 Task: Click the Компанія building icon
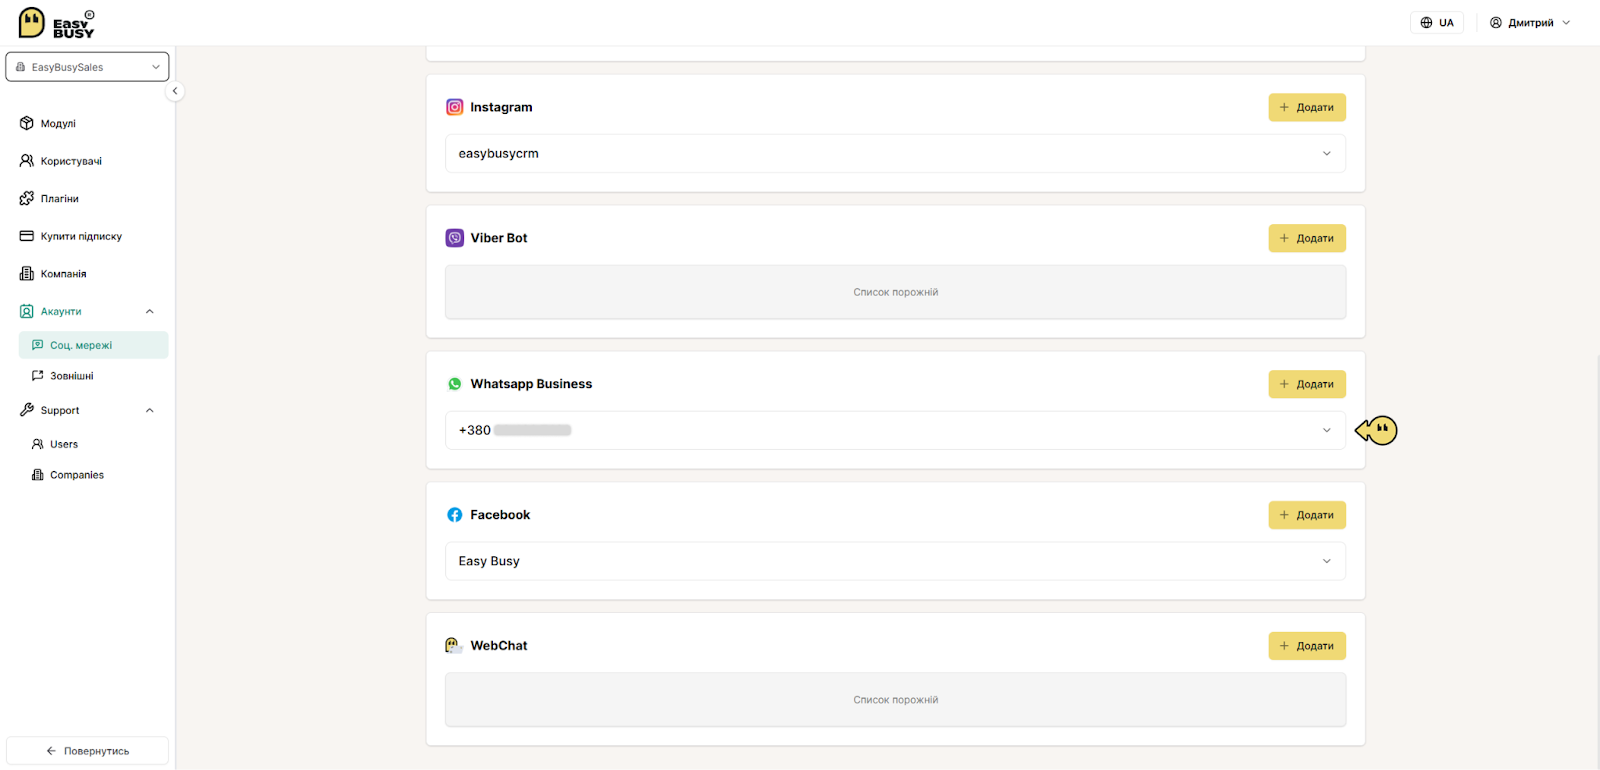pyautogui.click(x=27, y=274)
